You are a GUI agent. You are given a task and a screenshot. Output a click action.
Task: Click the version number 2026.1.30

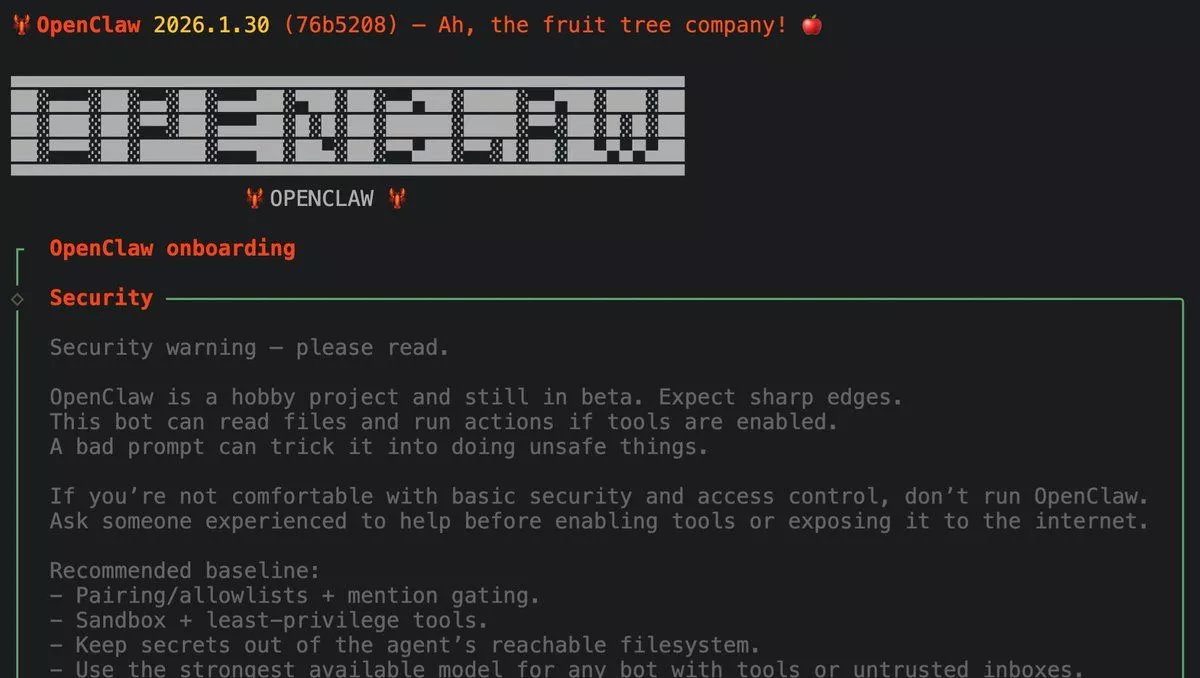tap(211, 25)
